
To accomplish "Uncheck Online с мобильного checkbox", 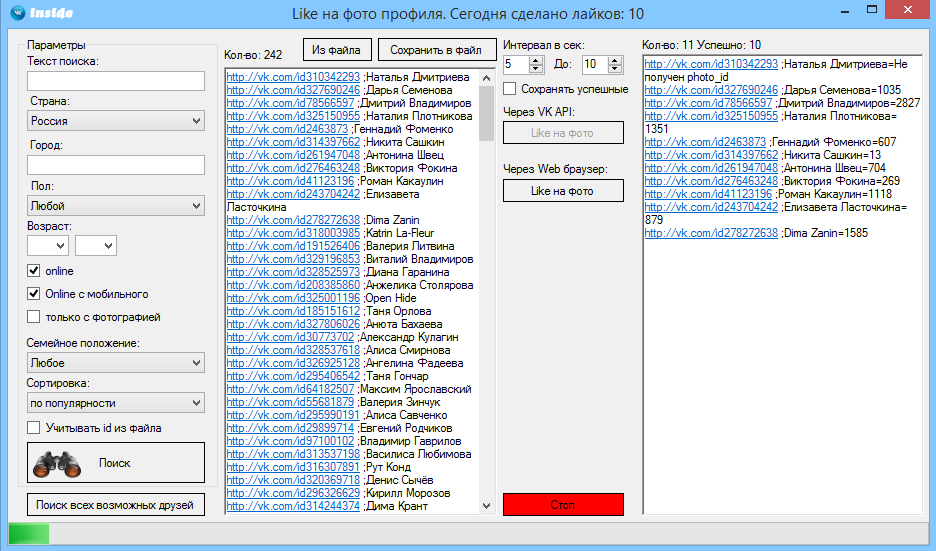I will point(33,294).
